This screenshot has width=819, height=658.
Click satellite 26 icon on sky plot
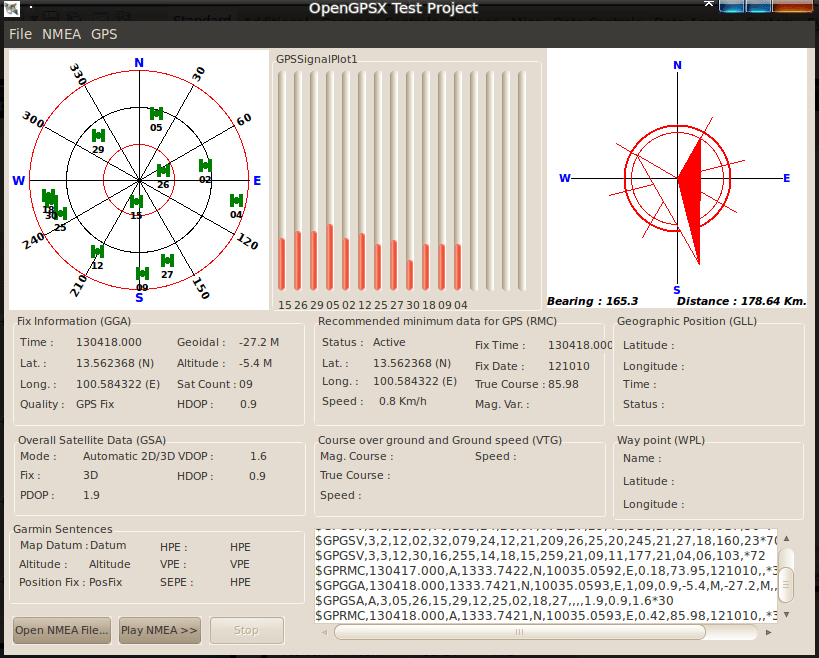163,170
